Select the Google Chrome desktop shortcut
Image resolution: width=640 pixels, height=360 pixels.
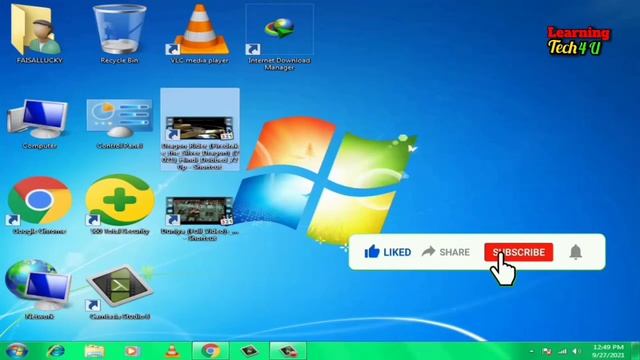pos(39,205)
